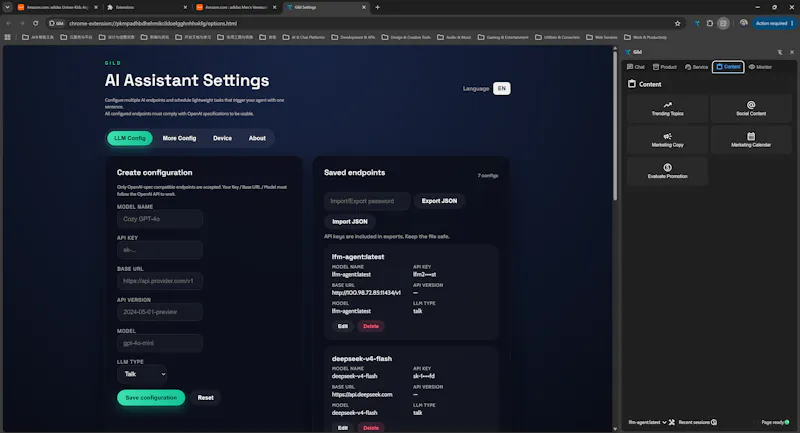Switch to the Monitor tab in side panel
This screenshot has width=800, height=433.
760,67
